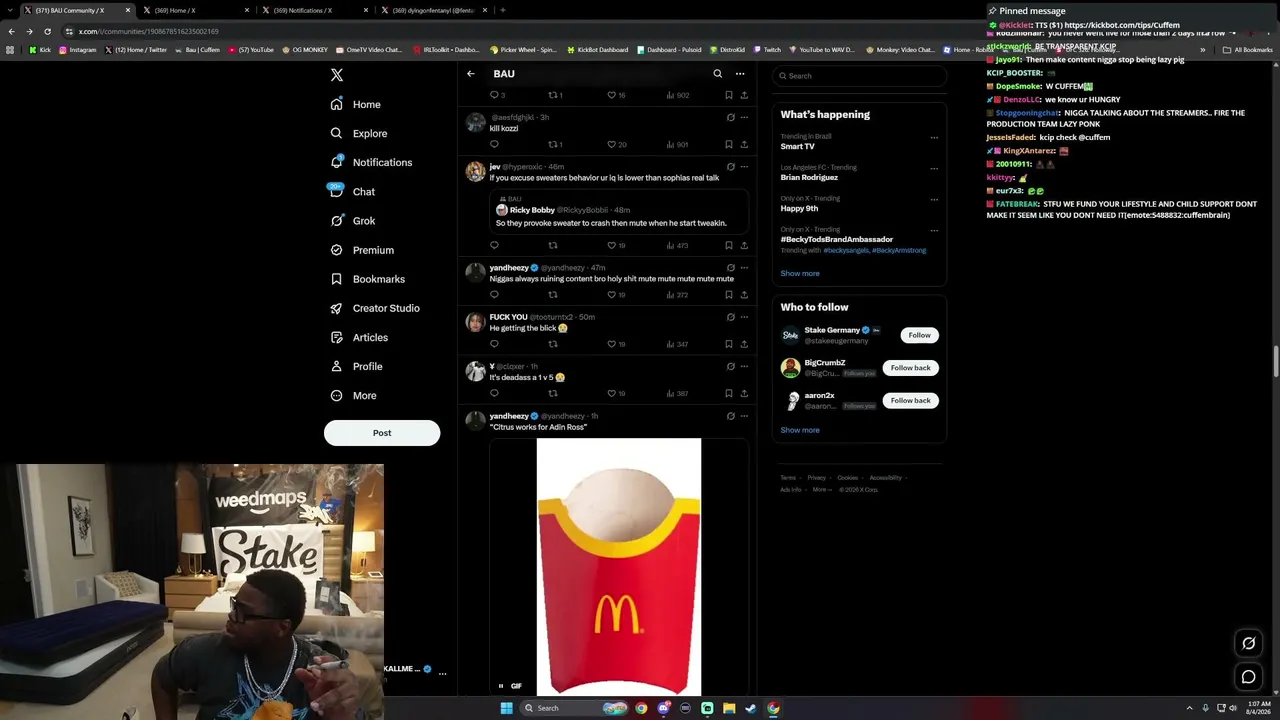Viewport: 1280px width, 720px height.
Task: Repost yandheezy's 'ruining content' post
Action: click(x=553, y=295)
